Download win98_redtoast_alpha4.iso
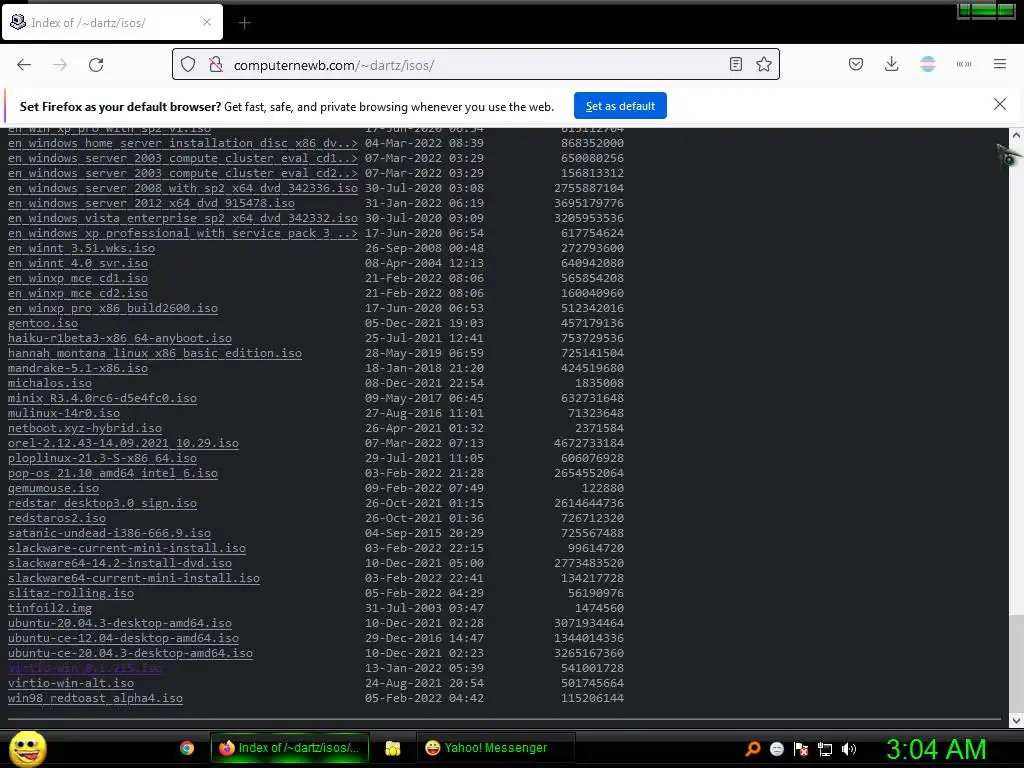The image size is (1024, 768). (95, 699)
